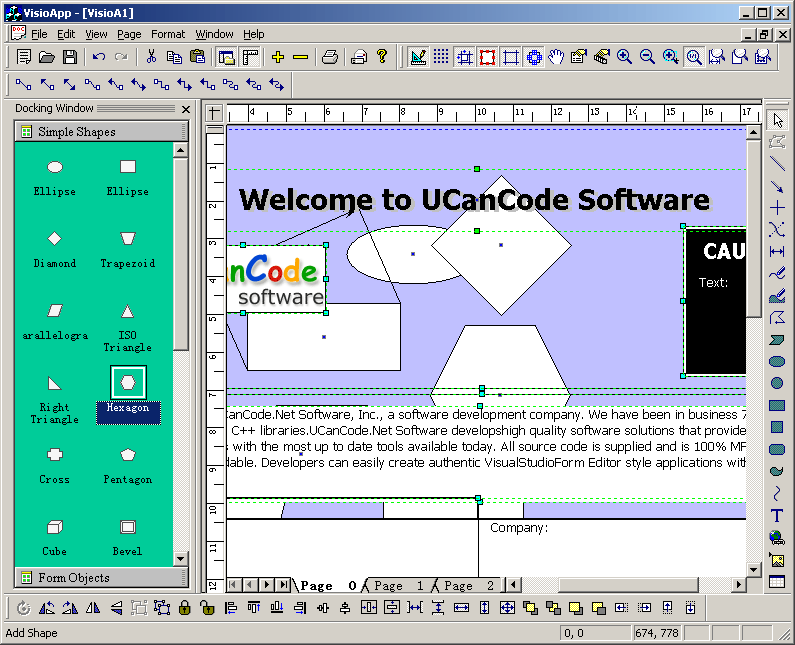Click the yellow minus remove icon
Screen dimensions: 795x645
[301, 57]
